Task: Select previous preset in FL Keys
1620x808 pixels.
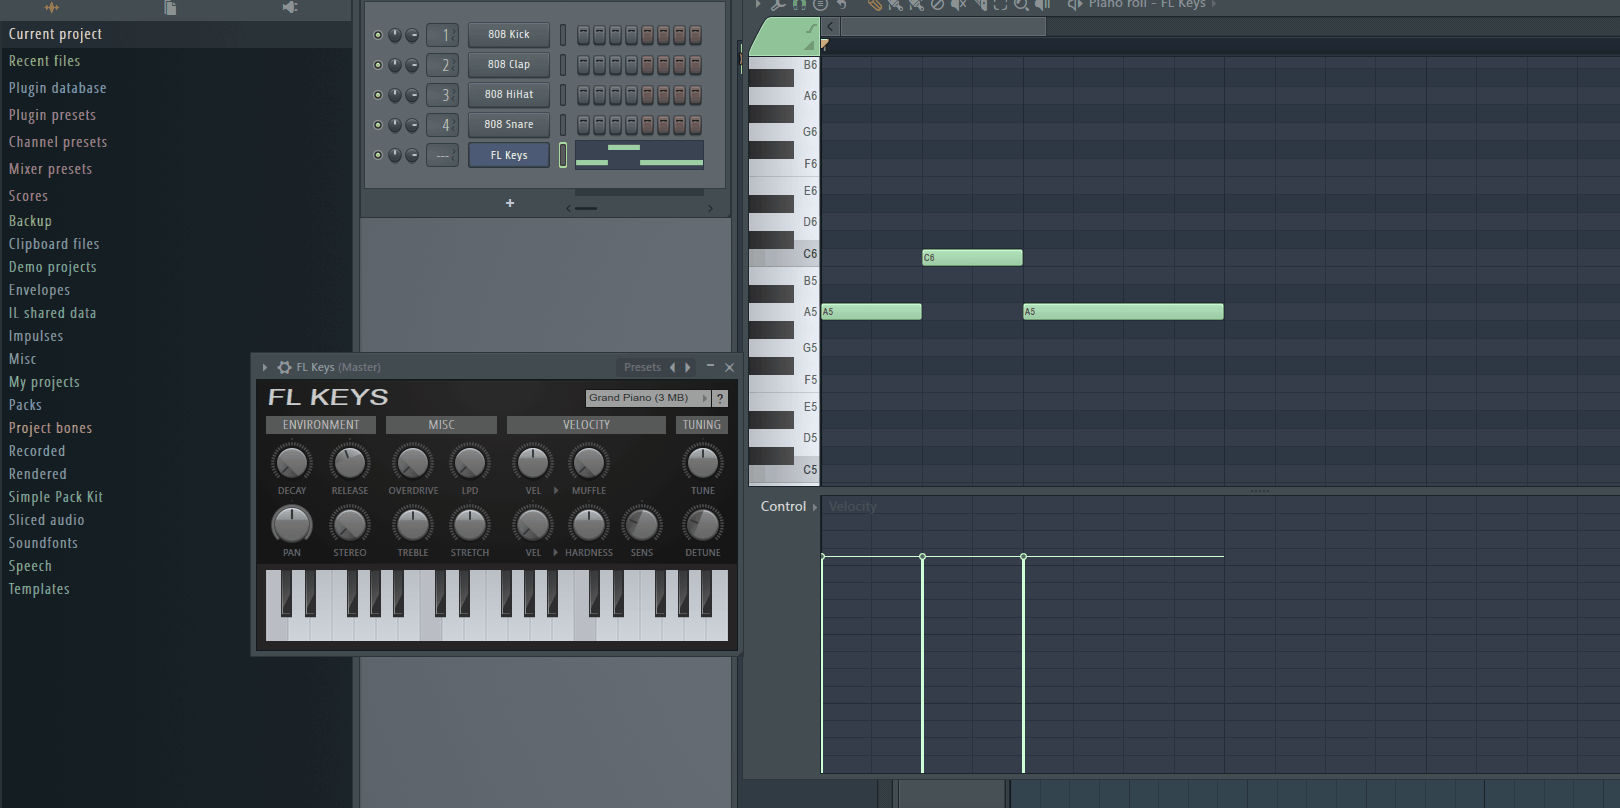Action: coord(672,367)
